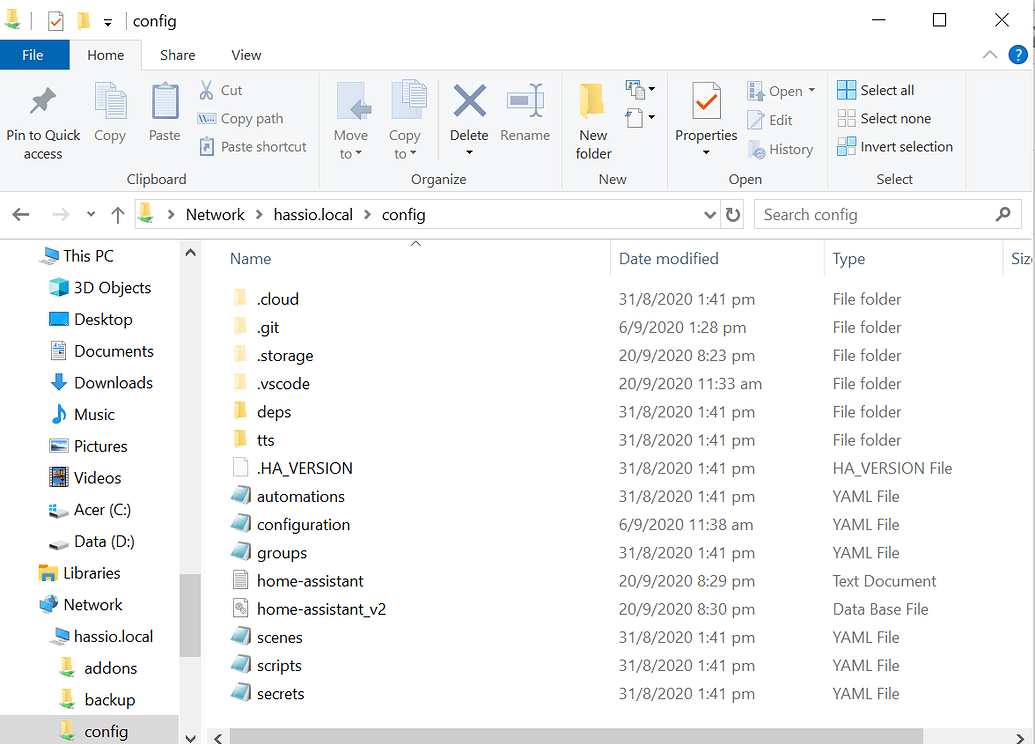Viewport: 1035px width, 744px height.
Task: Click the Search config input field
Action: pyautogui.click(x=870, y=214)
